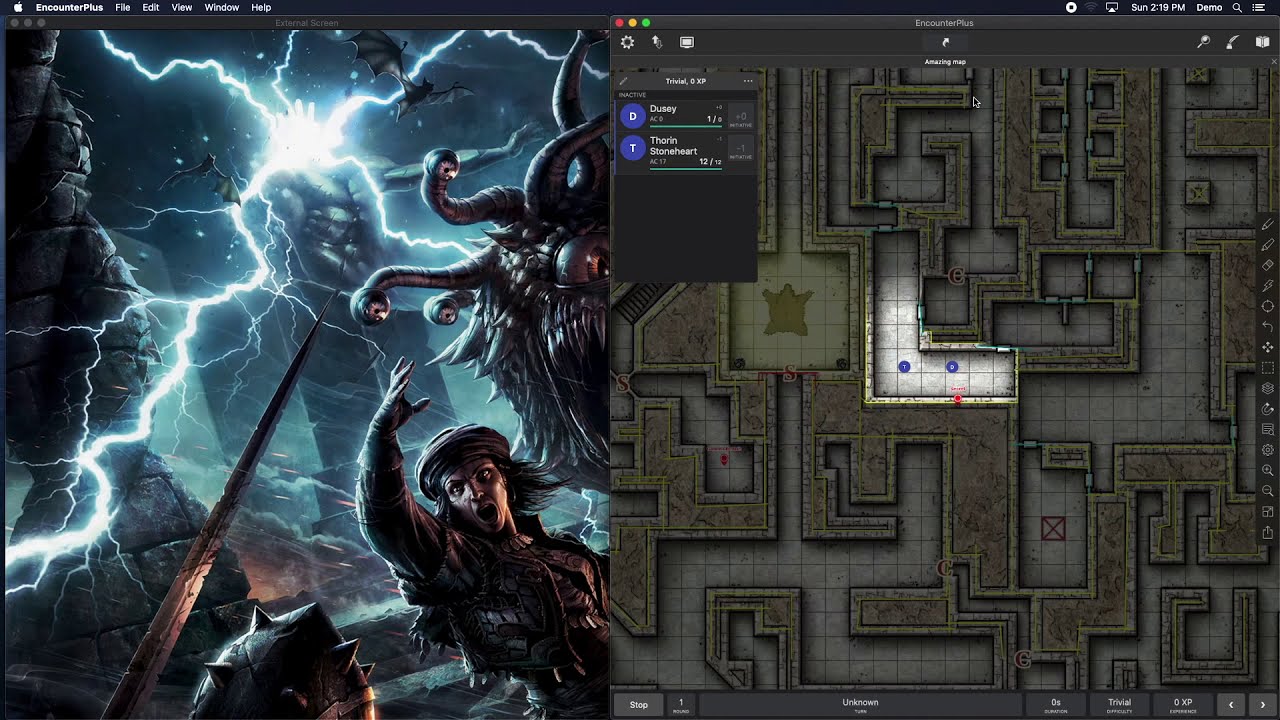Open the View menu
The height and width of the screenshot is (720, 1280).
click(x=181, y=7)
